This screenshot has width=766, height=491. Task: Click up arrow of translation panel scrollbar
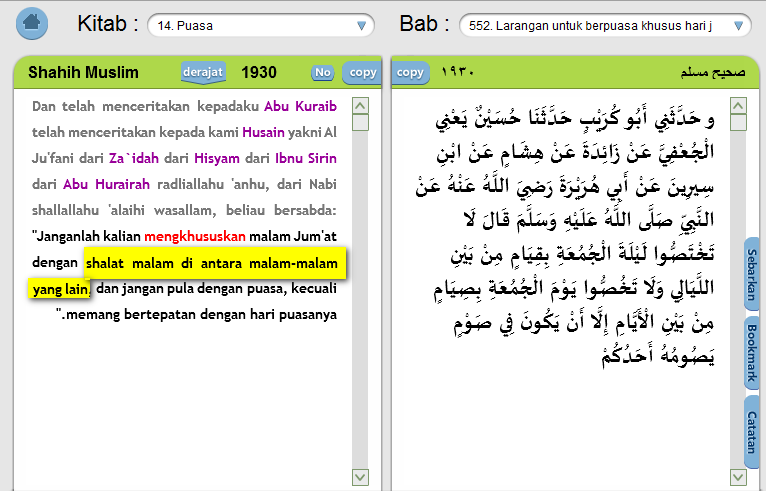[361, 106]
